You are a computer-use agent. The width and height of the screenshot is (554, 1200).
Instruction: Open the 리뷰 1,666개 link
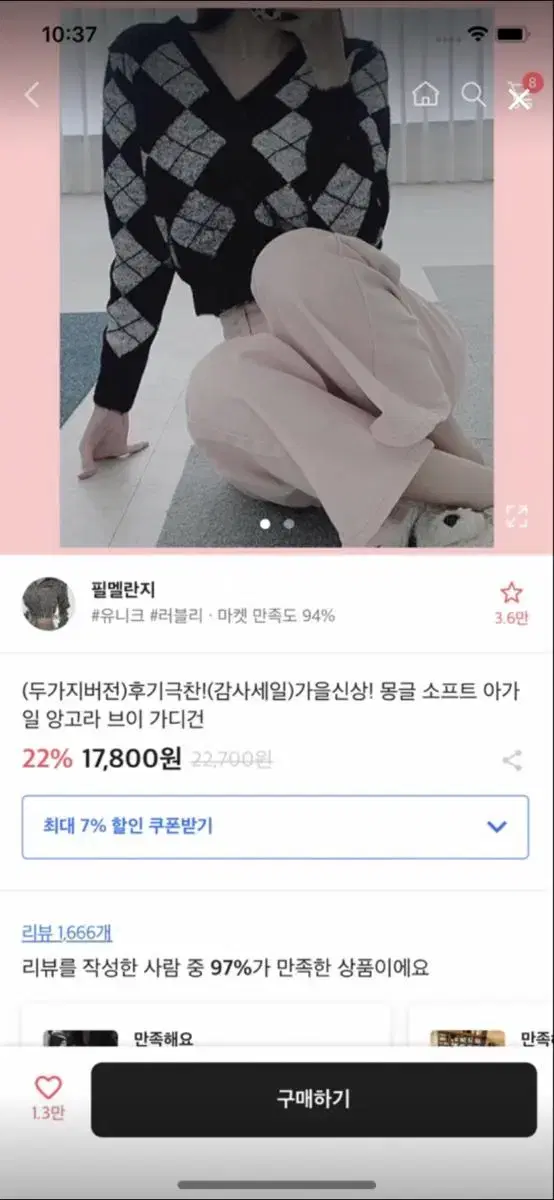[67, 933]
